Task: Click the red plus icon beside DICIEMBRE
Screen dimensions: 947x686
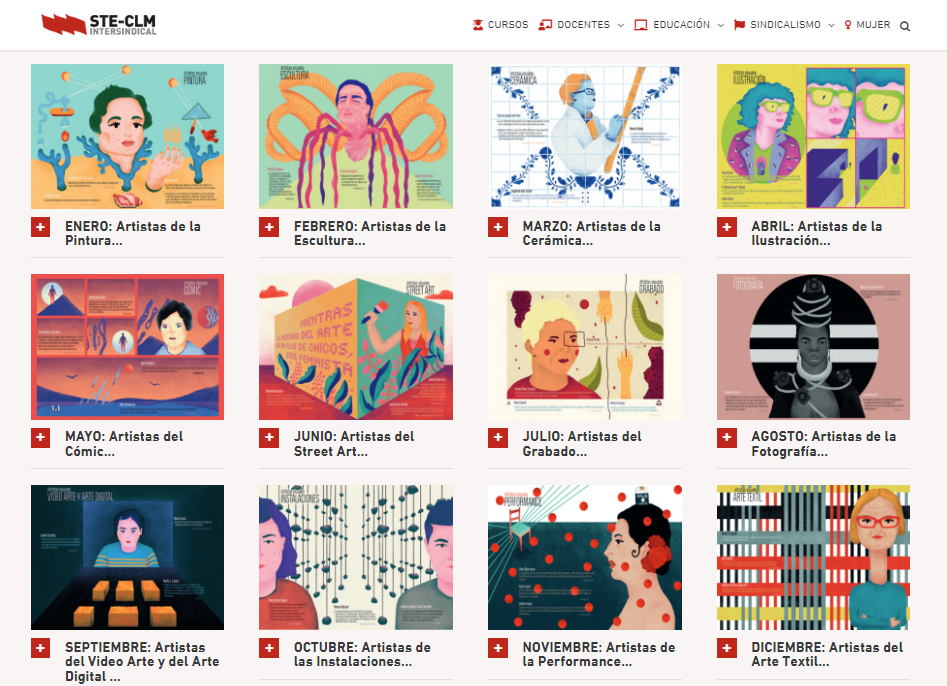Action: 727,649
